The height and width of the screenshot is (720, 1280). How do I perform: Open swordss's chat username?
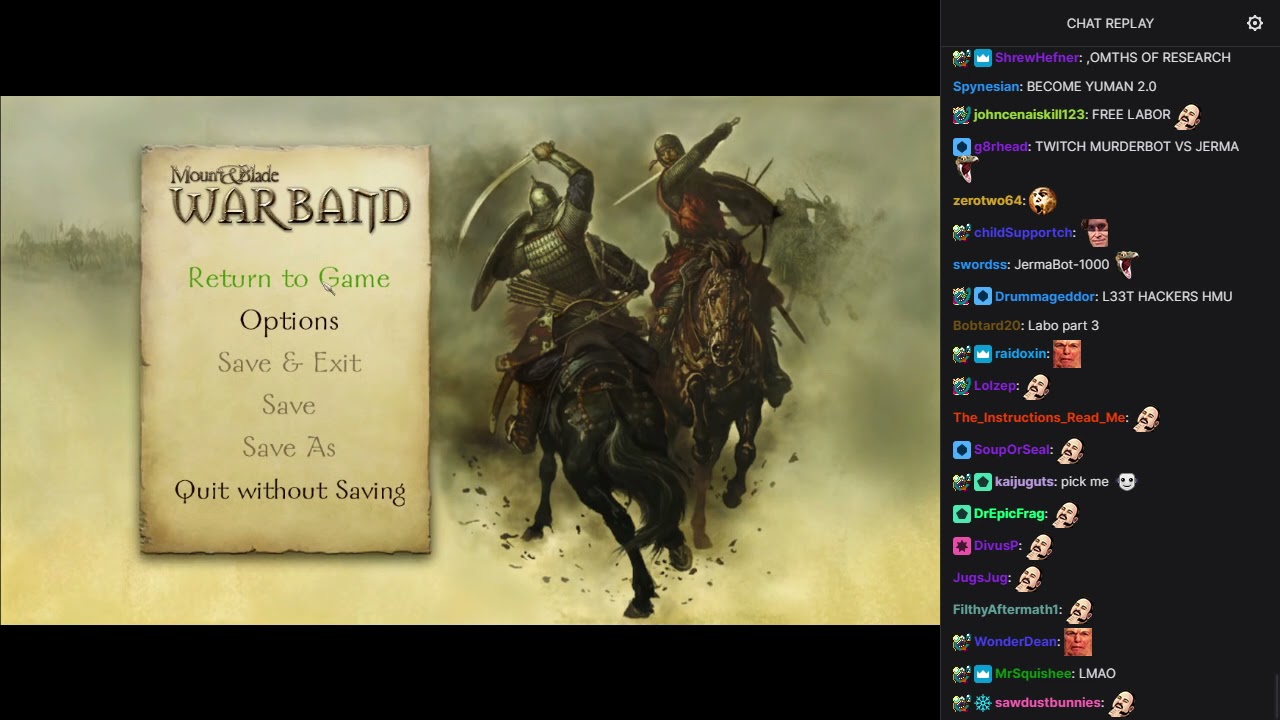pos(980,265)
